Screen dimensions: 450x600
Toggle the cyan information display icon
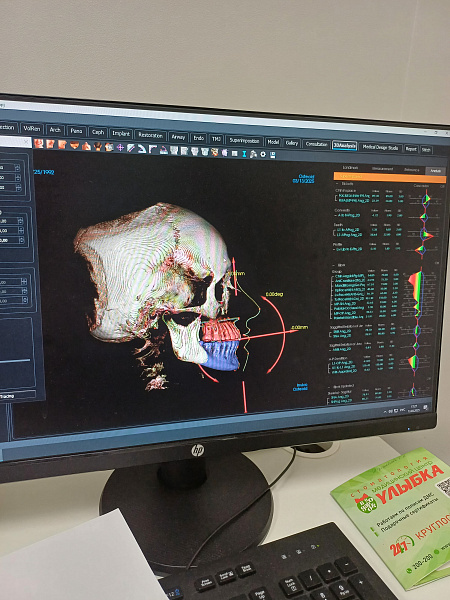point(244,154)
